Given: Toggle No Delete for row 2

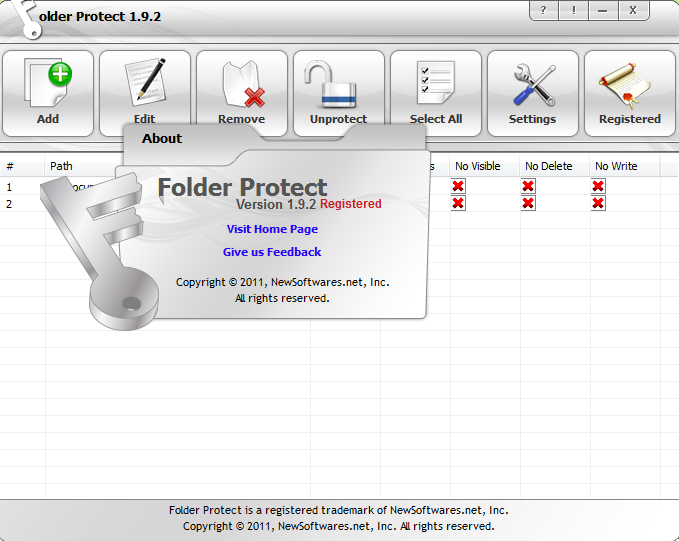Looking at the screenshot, I should pos(528,203).
